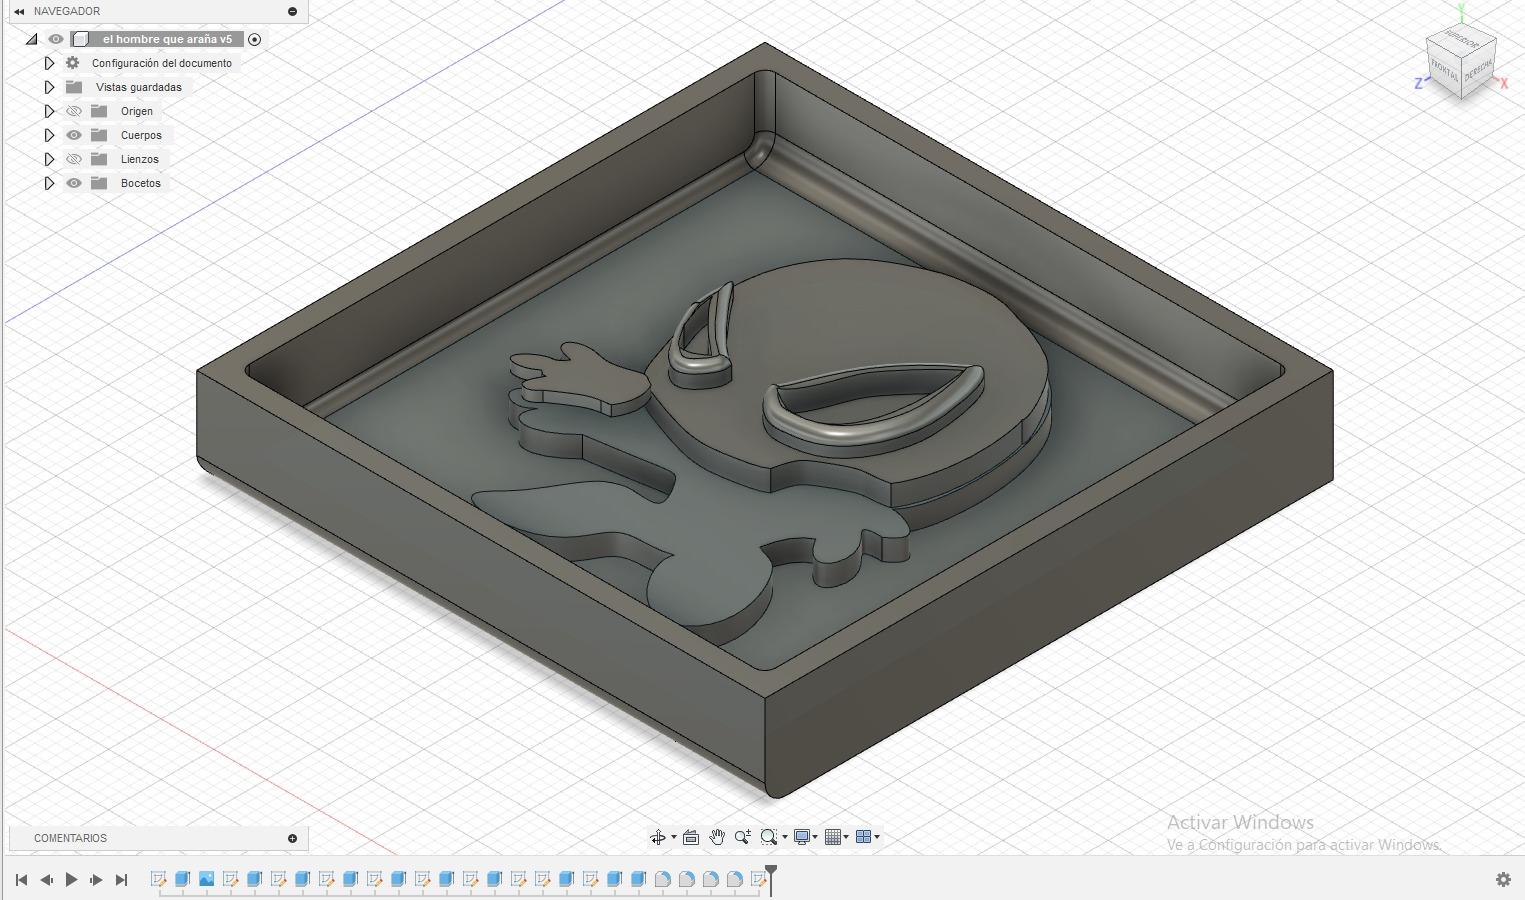The height and width of the screenshot is (900, 1525).
Task: Click the timeline end marker handle
Action: [771, 872]
